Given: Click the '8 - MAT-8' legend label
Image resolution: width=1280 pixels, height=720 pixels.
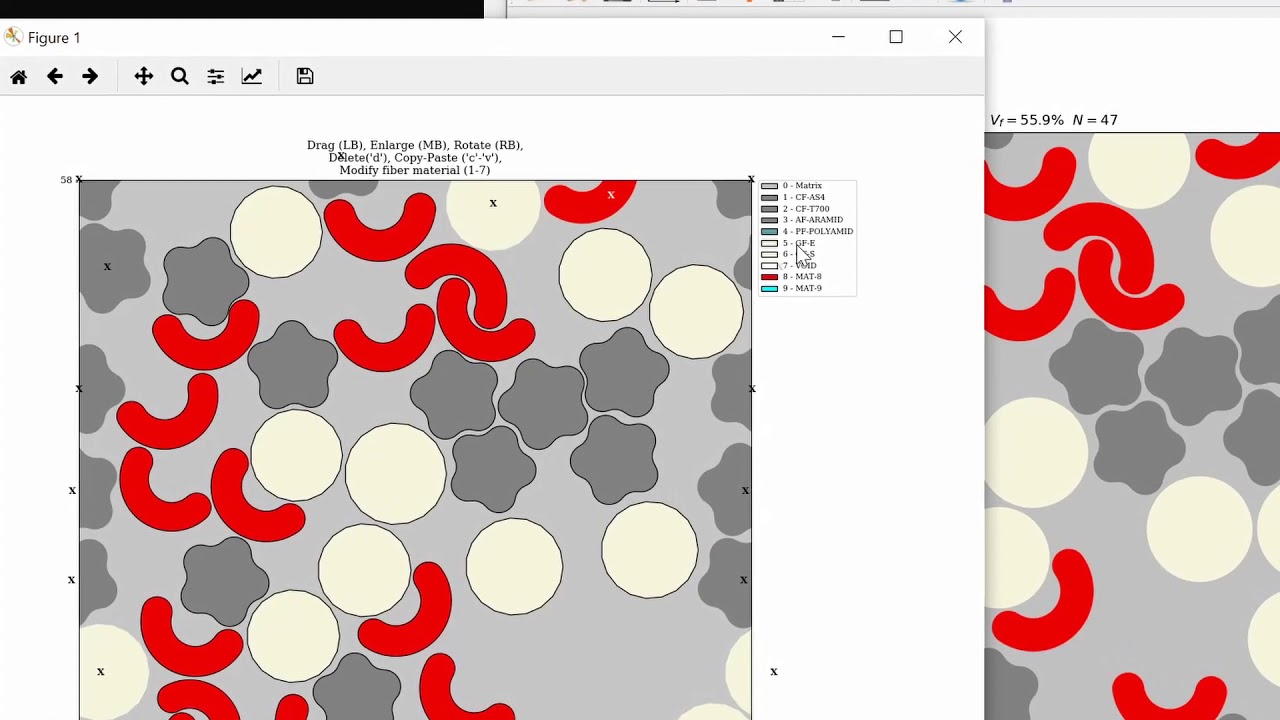Looking at the screenshot, I should [802, 277].
